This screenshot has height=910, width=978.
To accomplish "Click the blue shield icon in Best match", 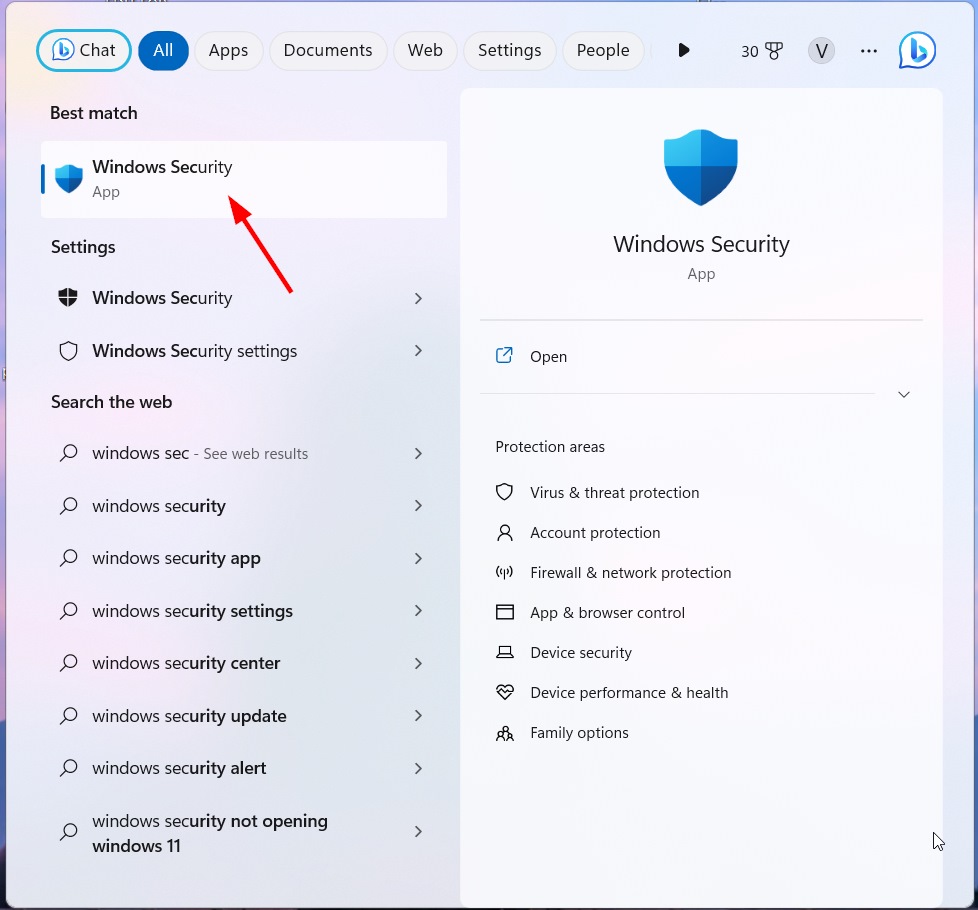I will (69, 179).
